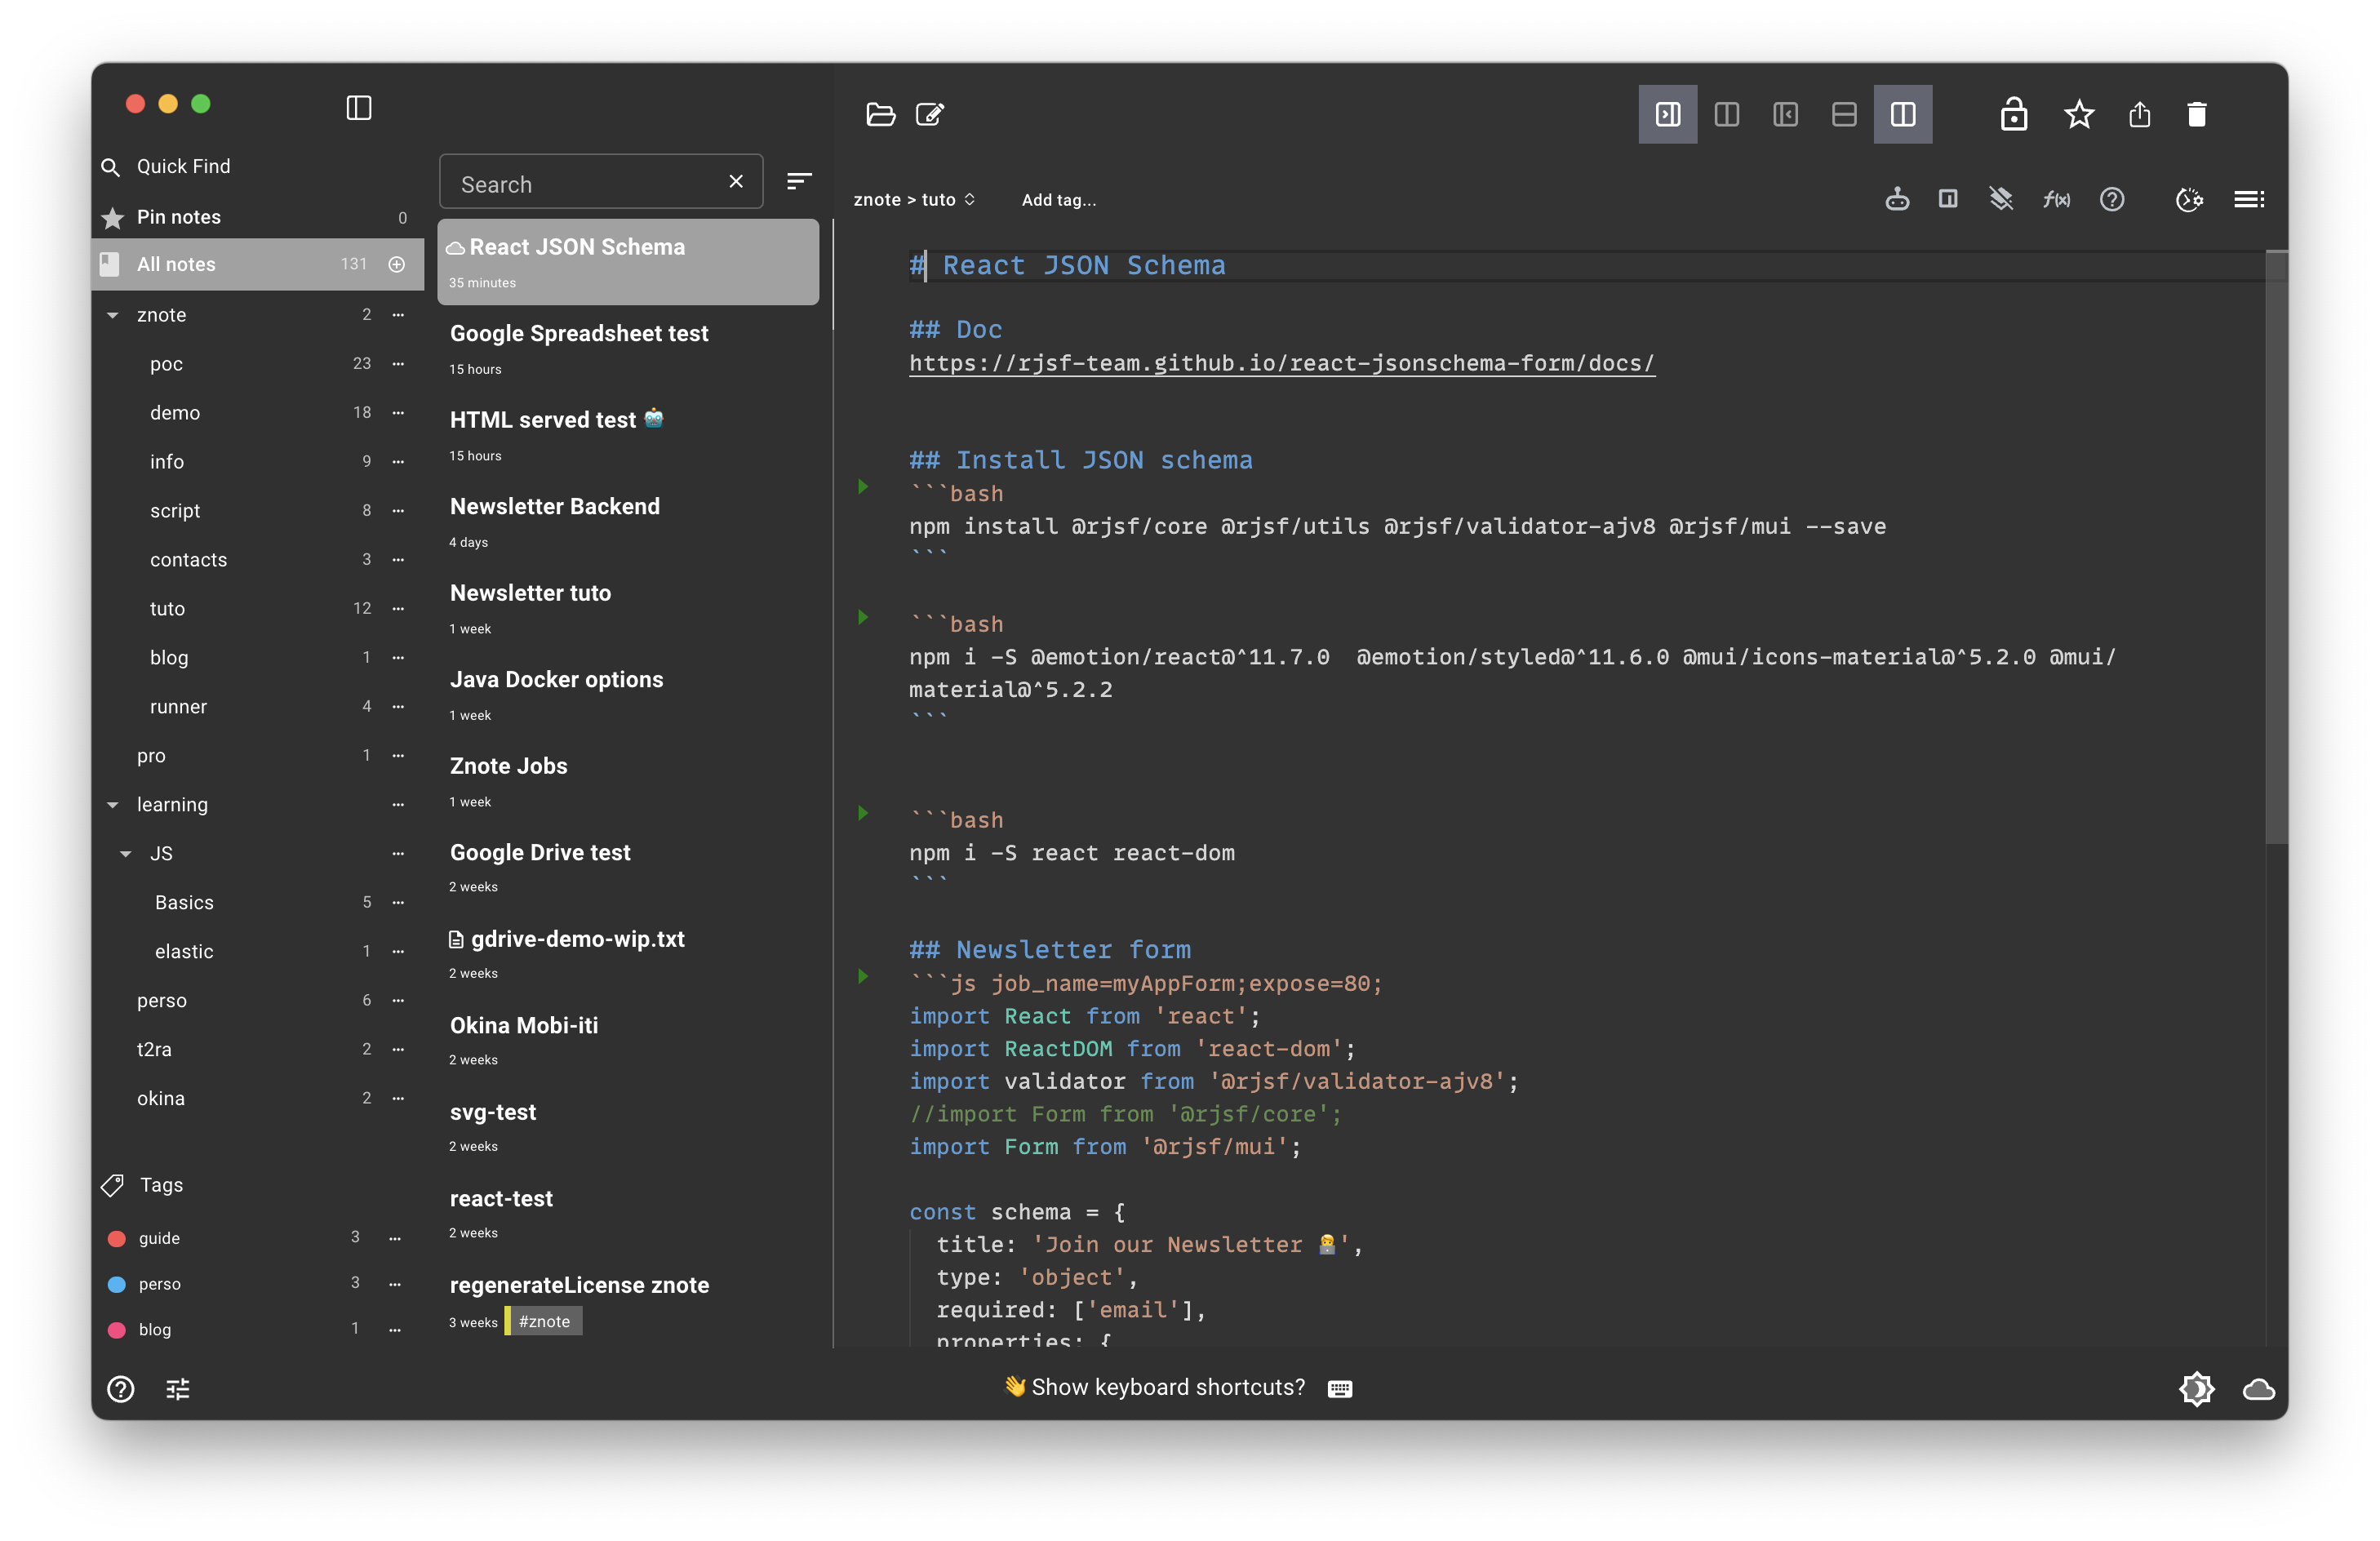Toggle the brightness theme icon in status bar

click(2197, 1388)
